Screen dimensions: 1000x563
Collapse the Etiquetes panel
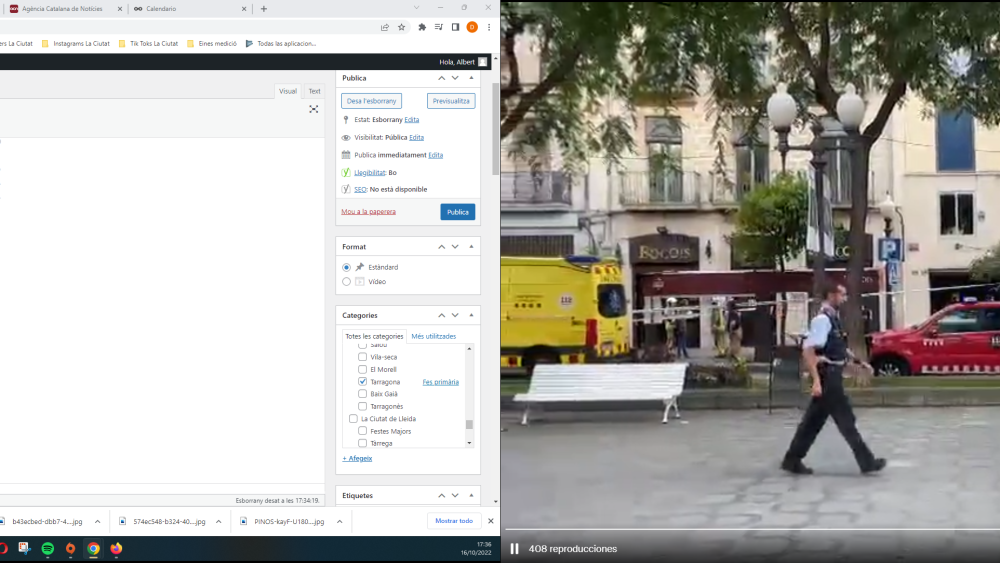pos(471,495)
